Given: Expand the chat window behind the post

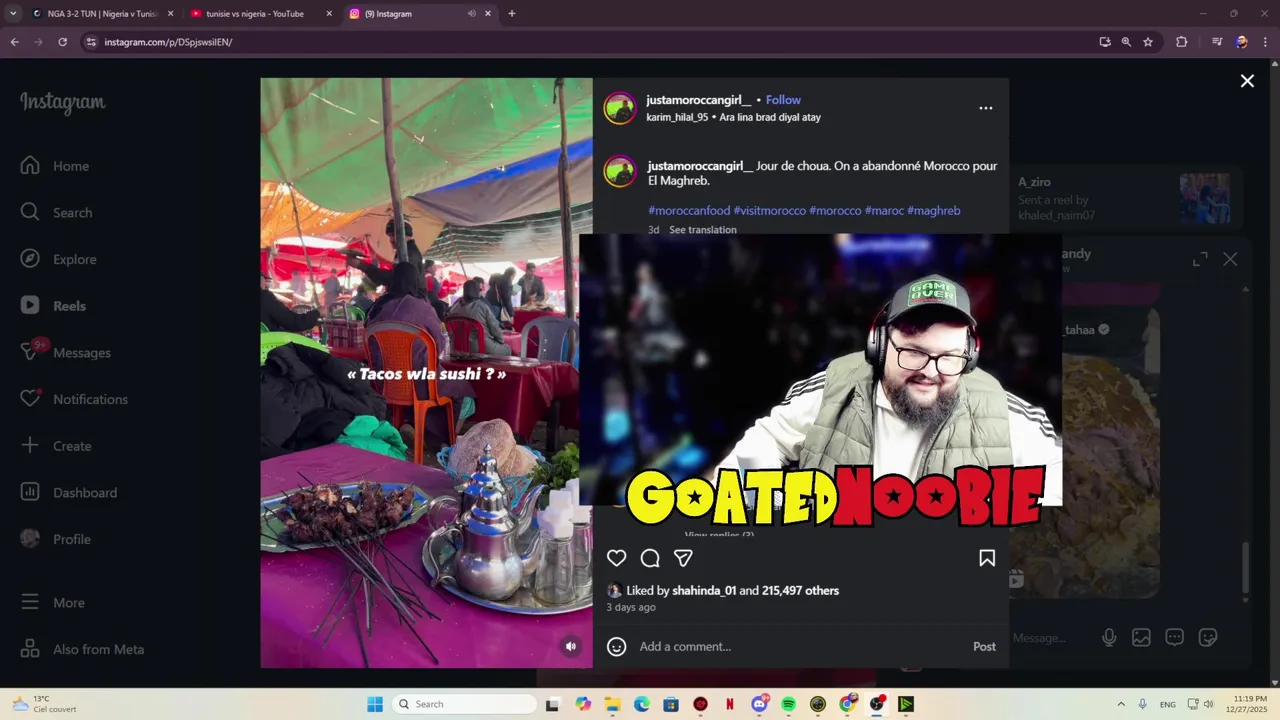Looking at the screenshot, I should [1200, 260].
